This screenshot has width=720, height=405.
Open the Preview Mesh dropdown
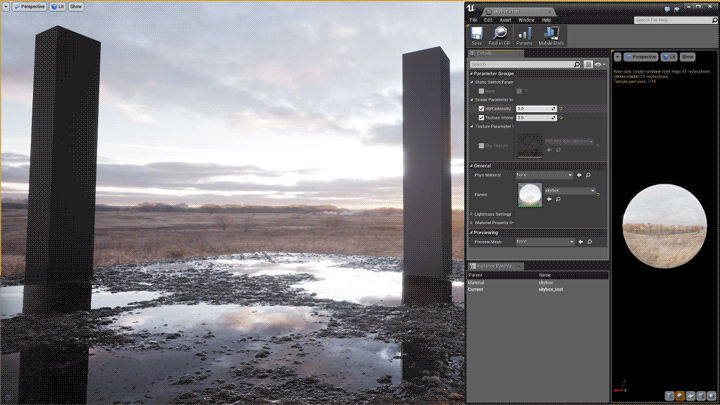[543, 242]
